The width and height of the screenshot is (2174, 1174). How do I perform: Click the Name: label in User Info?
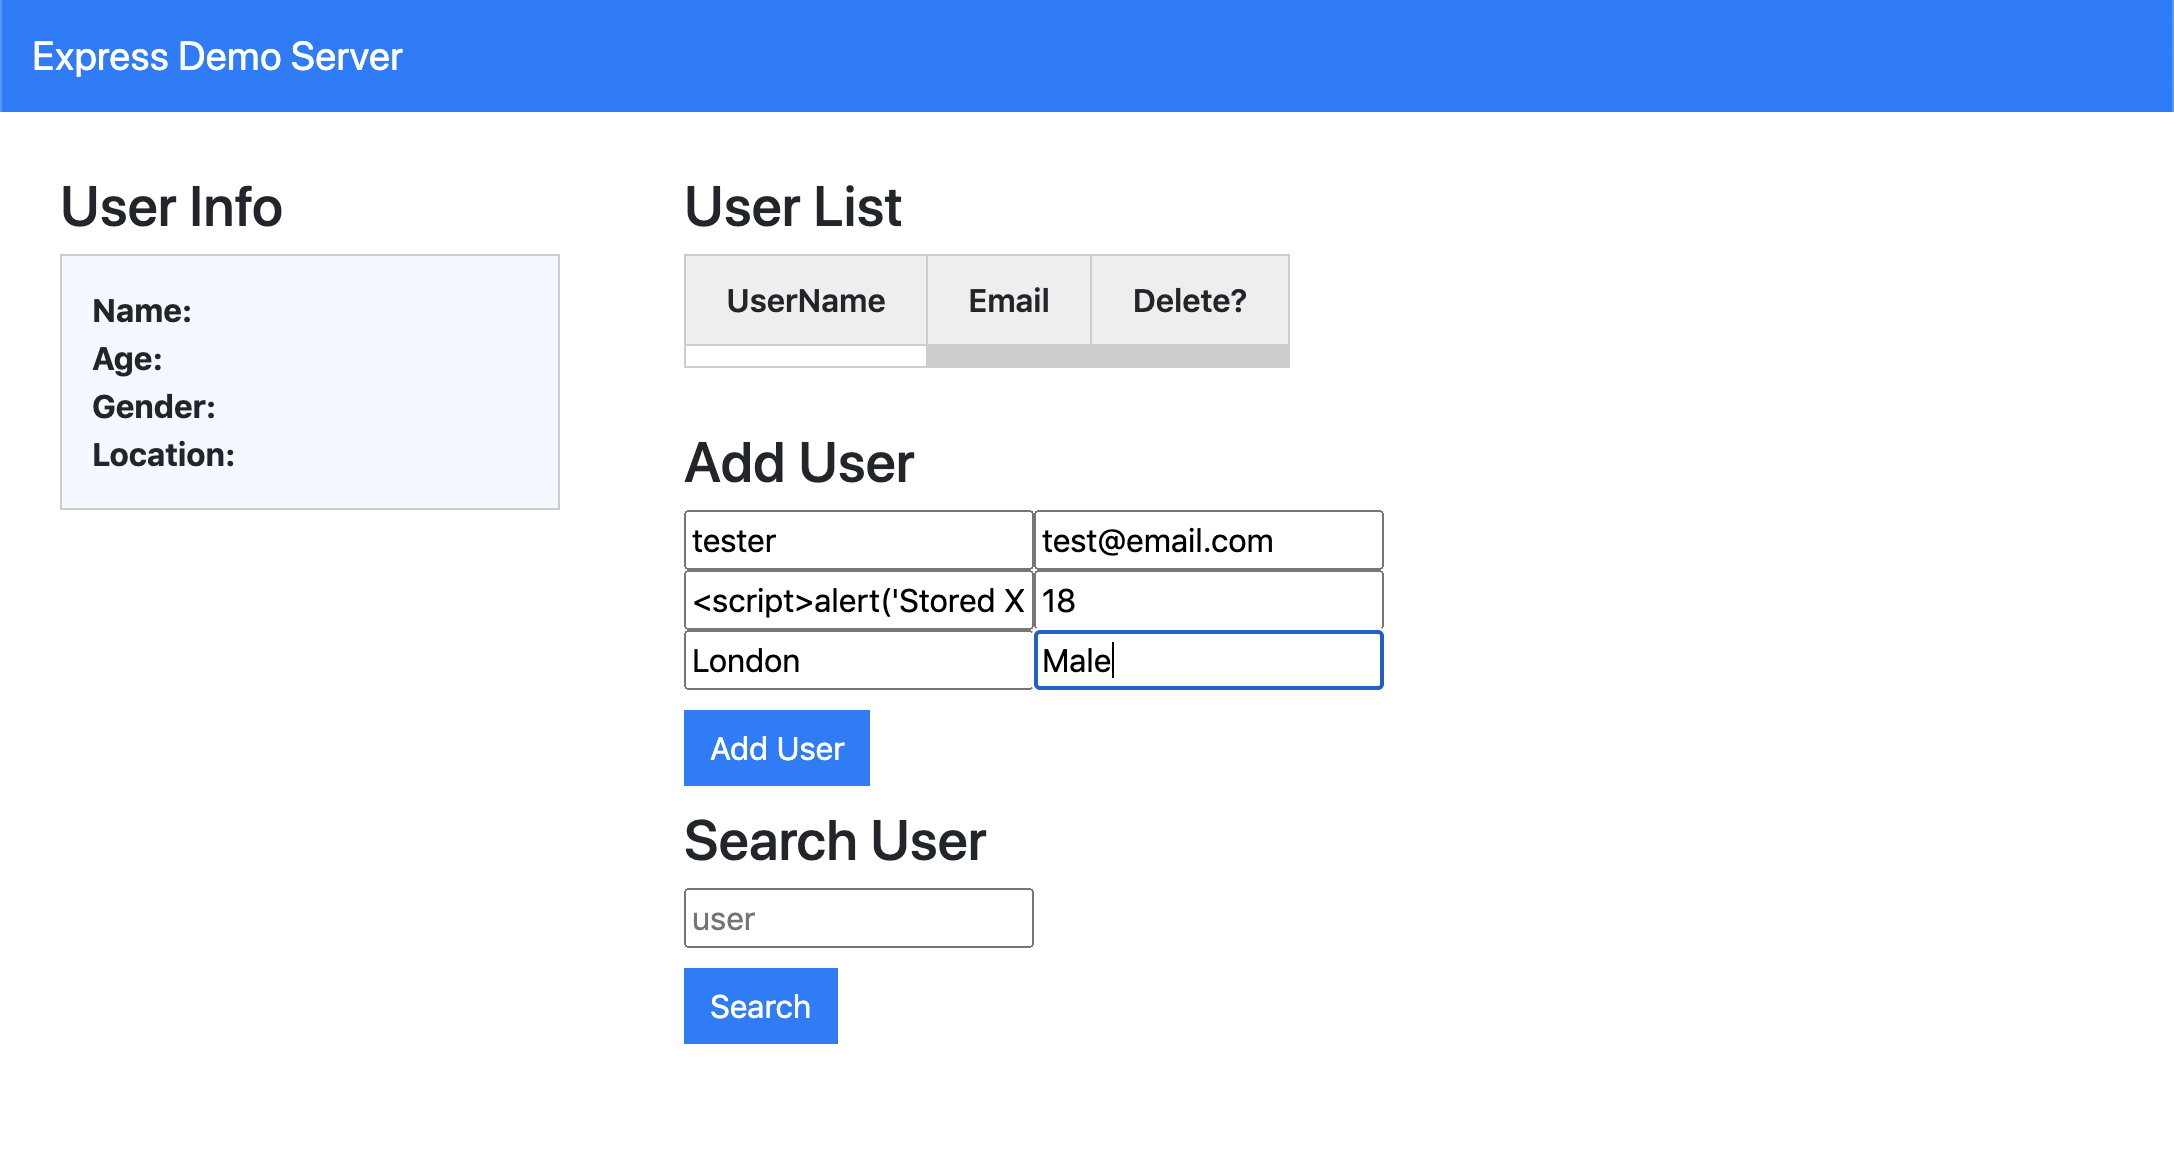[142, 311]
